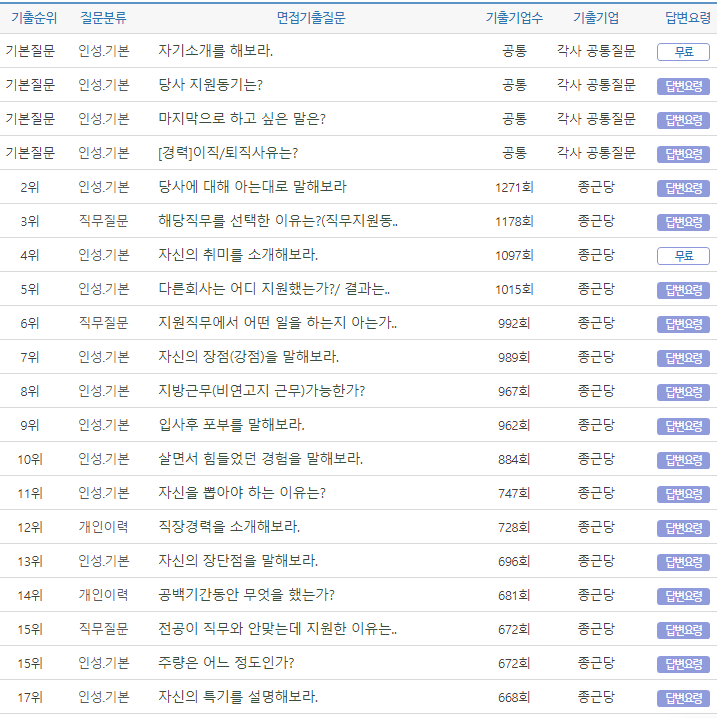Click 답변요령 for the 지방근무 가능한가 question
The height and width of the screenshot is (718, 717).
click(x=683, y=392)
